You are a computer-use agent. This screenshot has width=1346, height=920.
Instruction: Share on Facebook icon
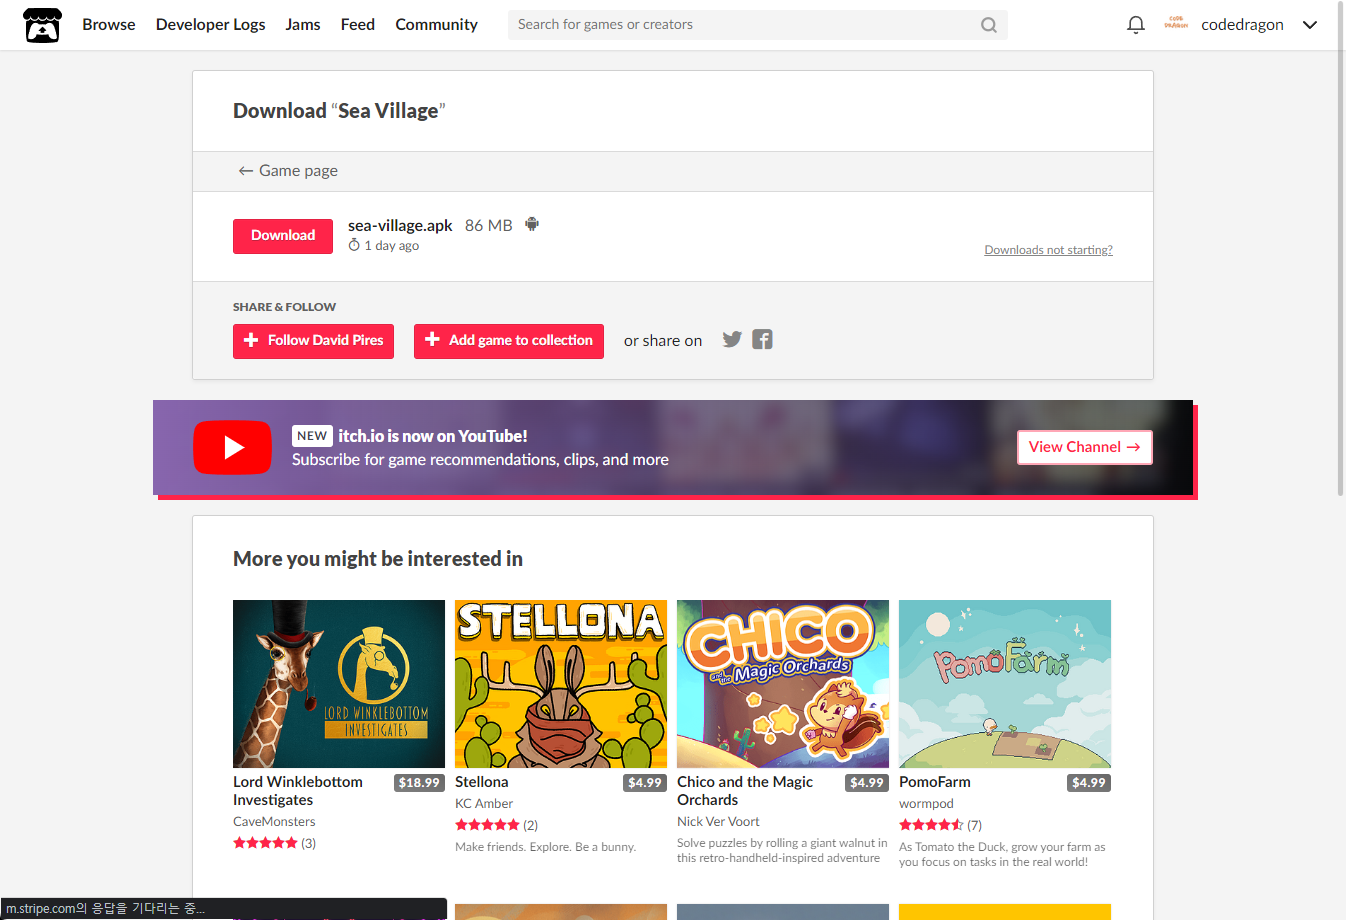point(762,339)
